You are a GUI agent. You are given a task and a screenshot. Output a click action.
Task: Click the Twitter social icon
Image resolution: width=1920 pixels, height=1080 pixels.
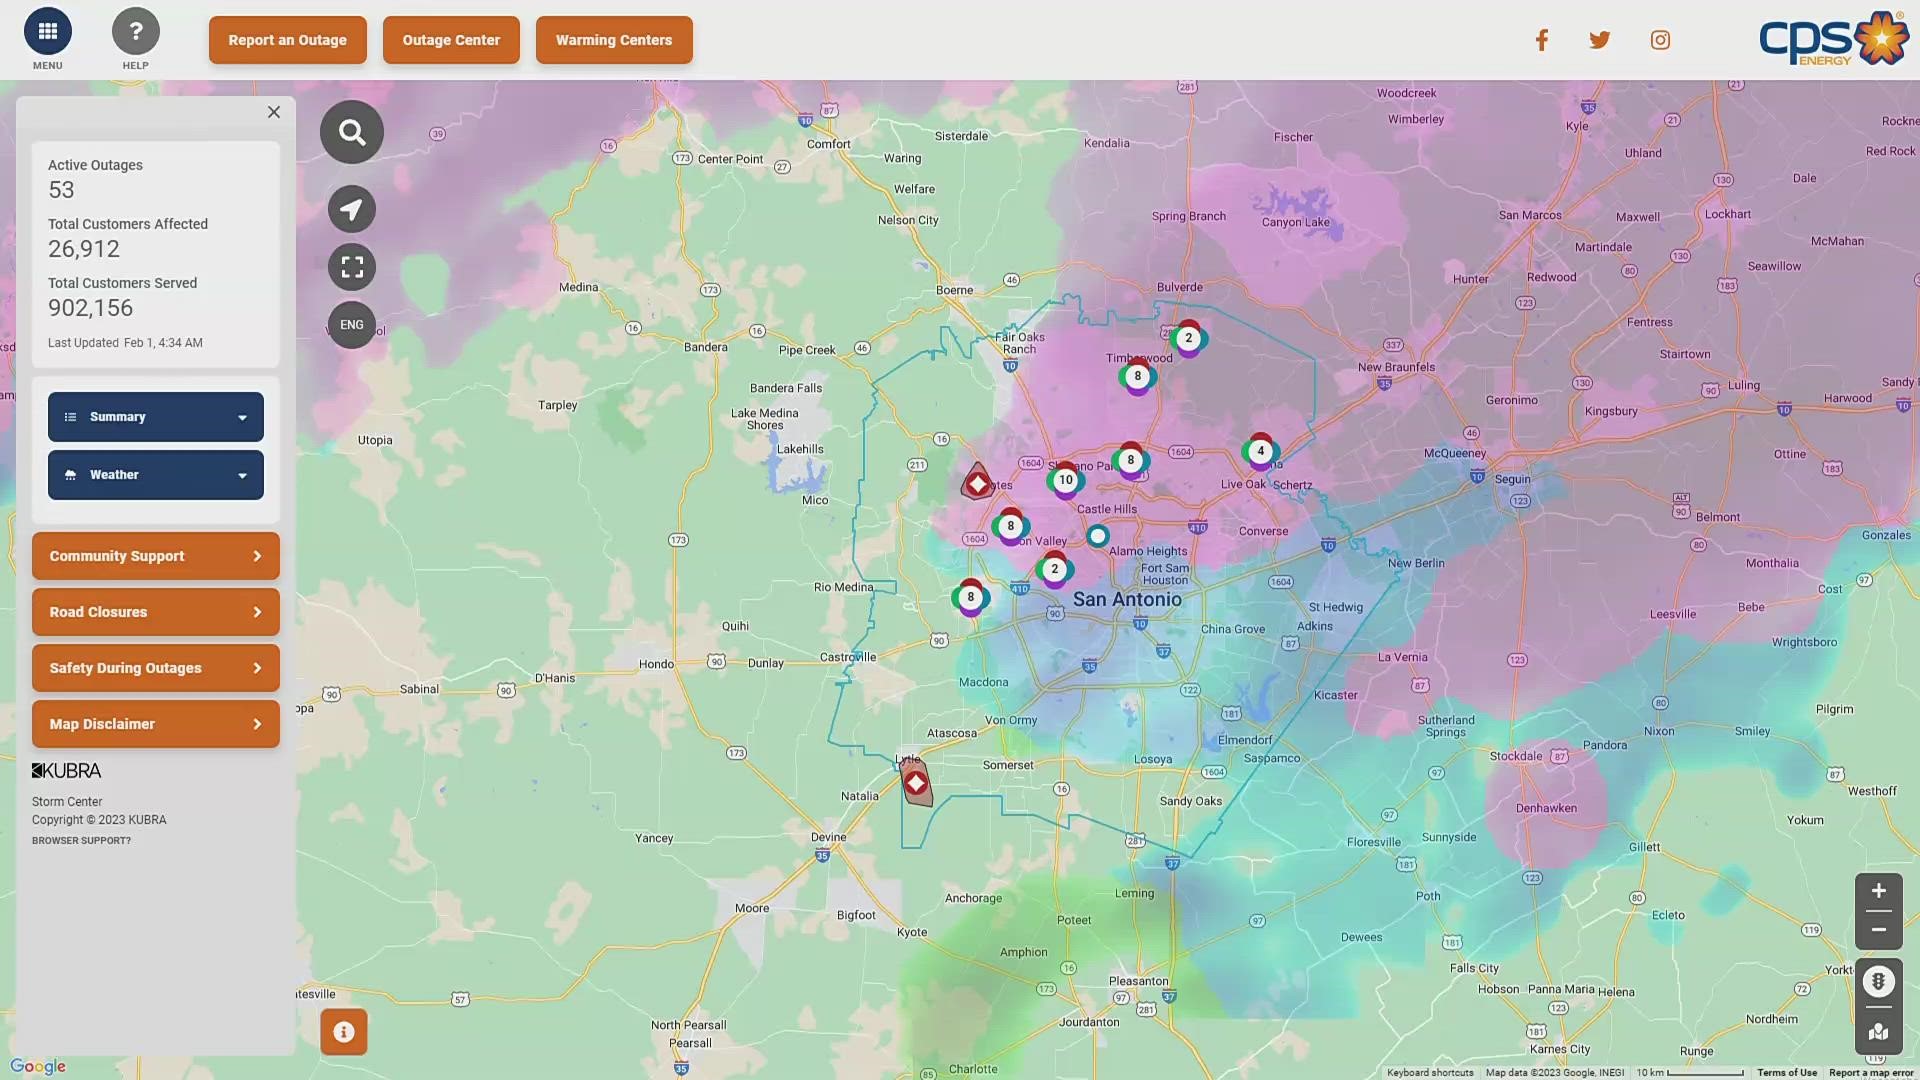(x=1600, y=40)
